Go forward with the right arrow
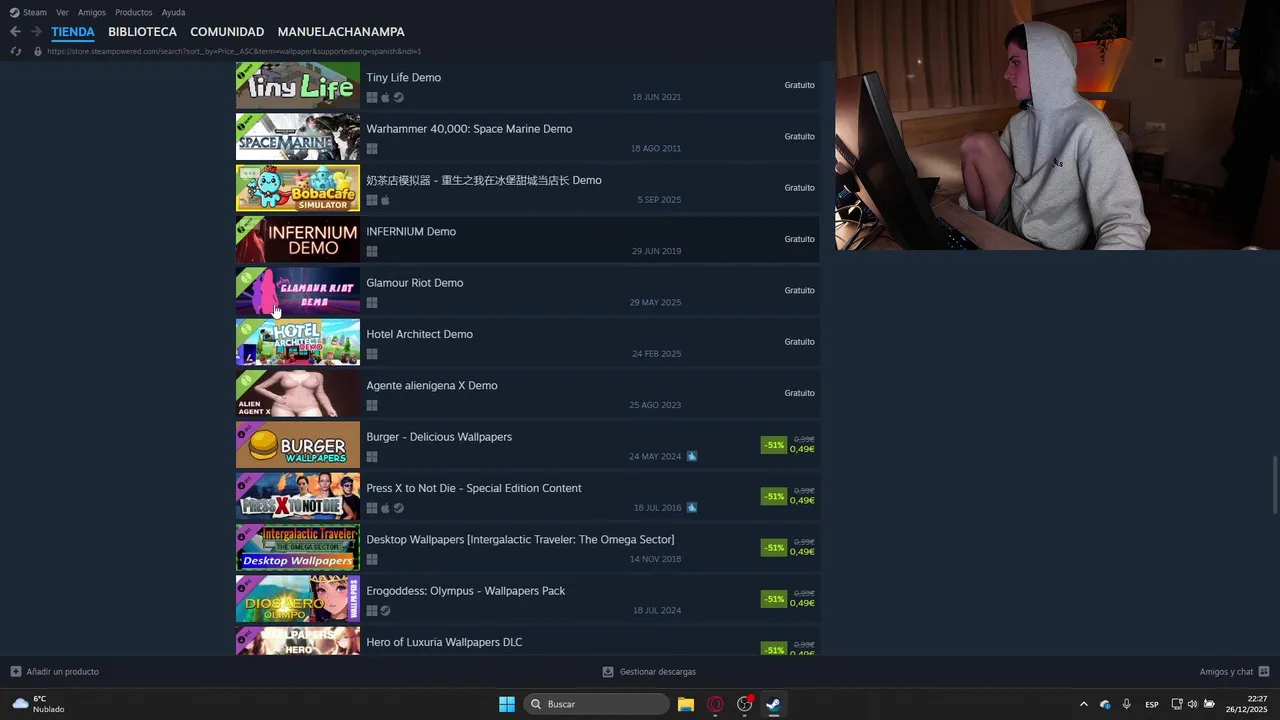Image resolution: width=1280 pixels, height=720 pixels. click(x=36, y=32)
